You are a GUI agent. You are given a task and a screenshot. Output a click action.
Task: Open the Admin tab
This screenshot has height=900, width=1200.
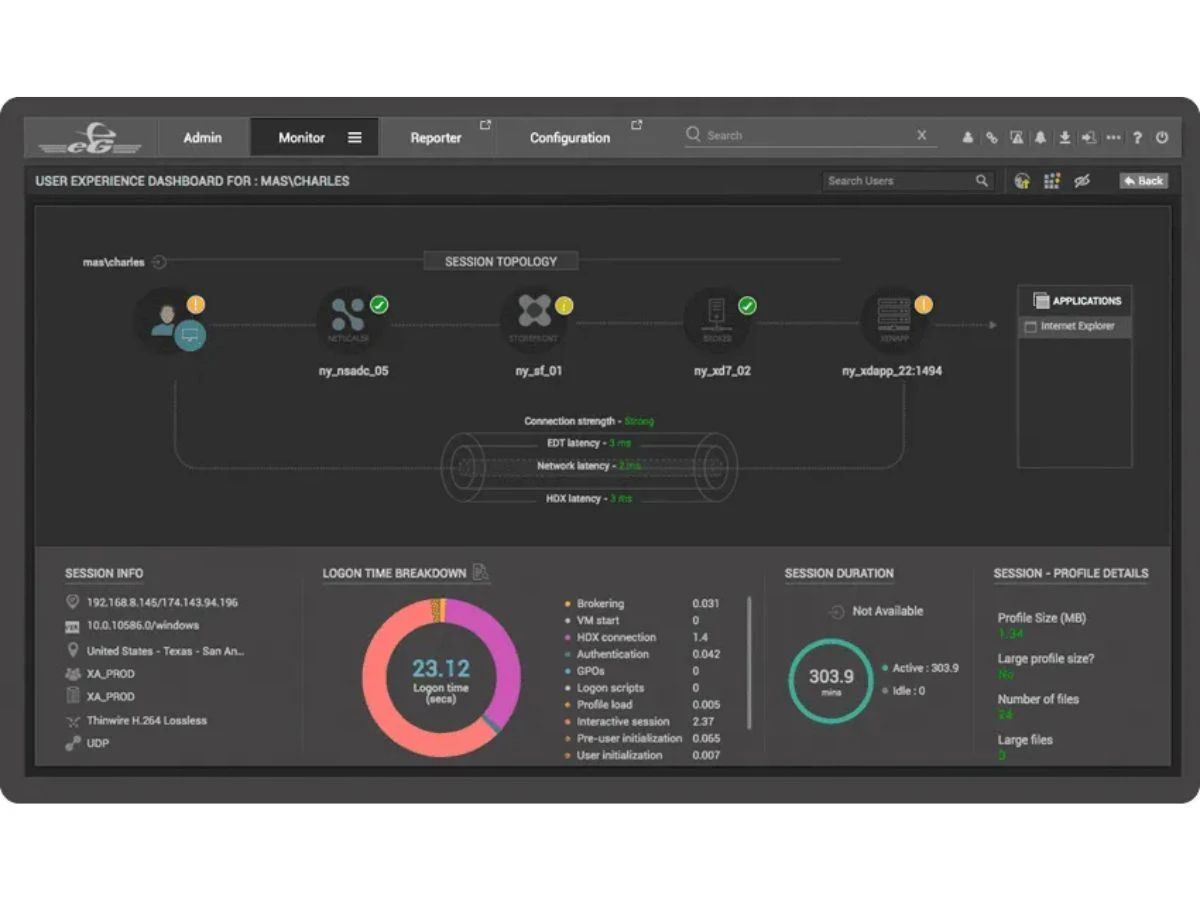coord(203,138)
